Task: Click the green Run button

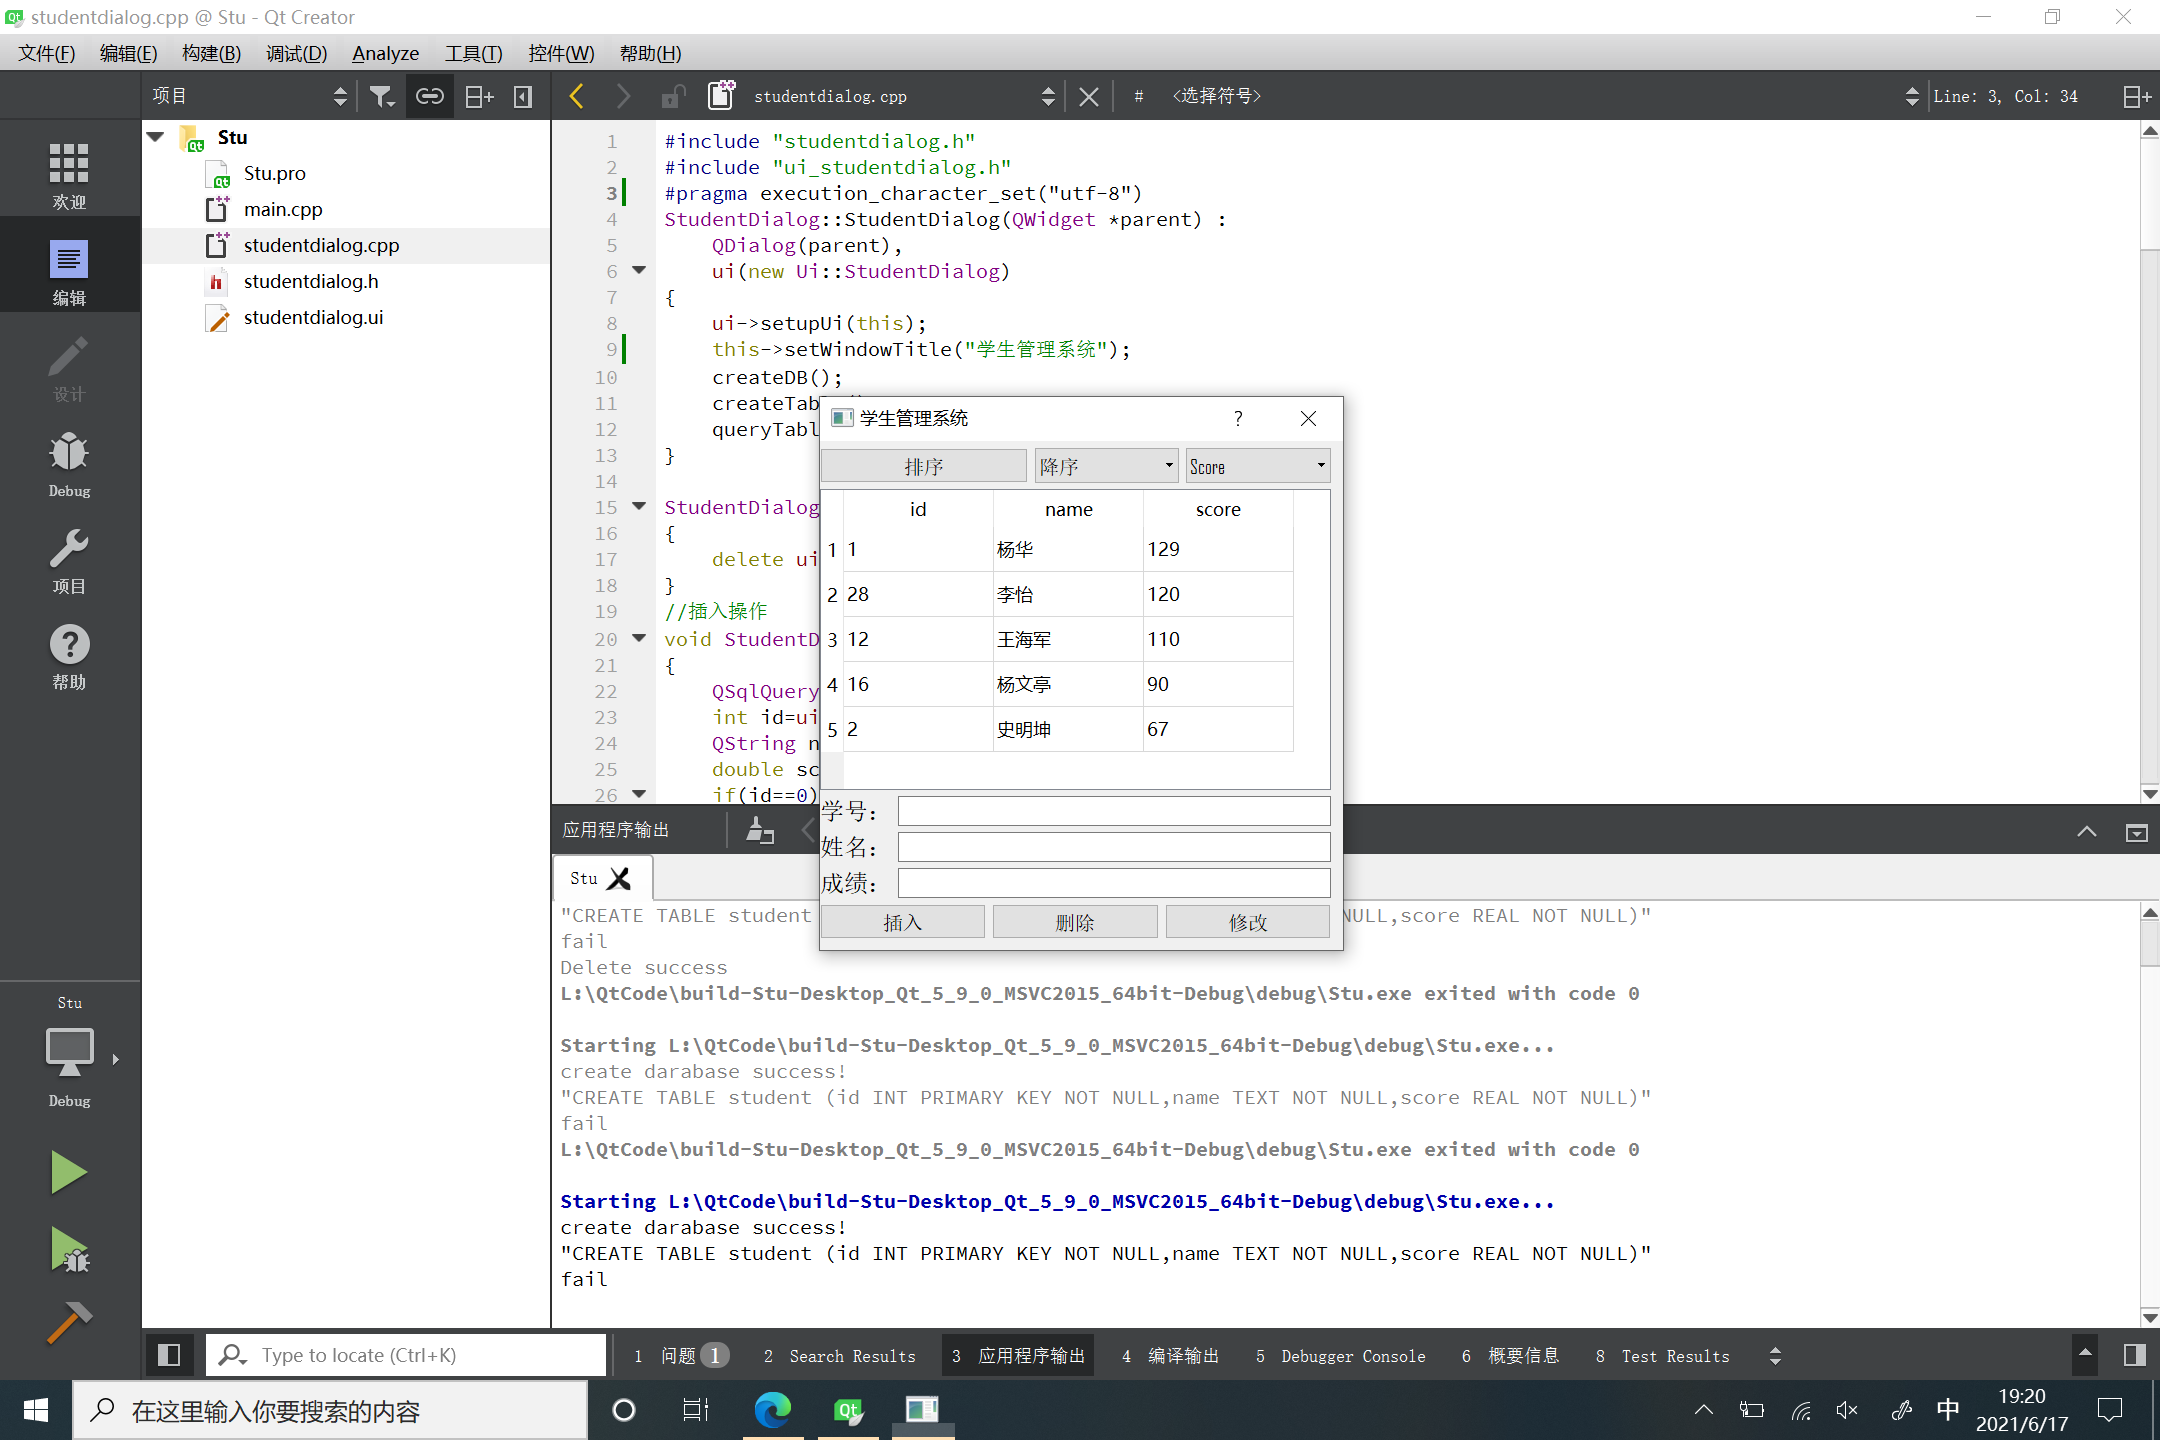Action: [68, 1172]
